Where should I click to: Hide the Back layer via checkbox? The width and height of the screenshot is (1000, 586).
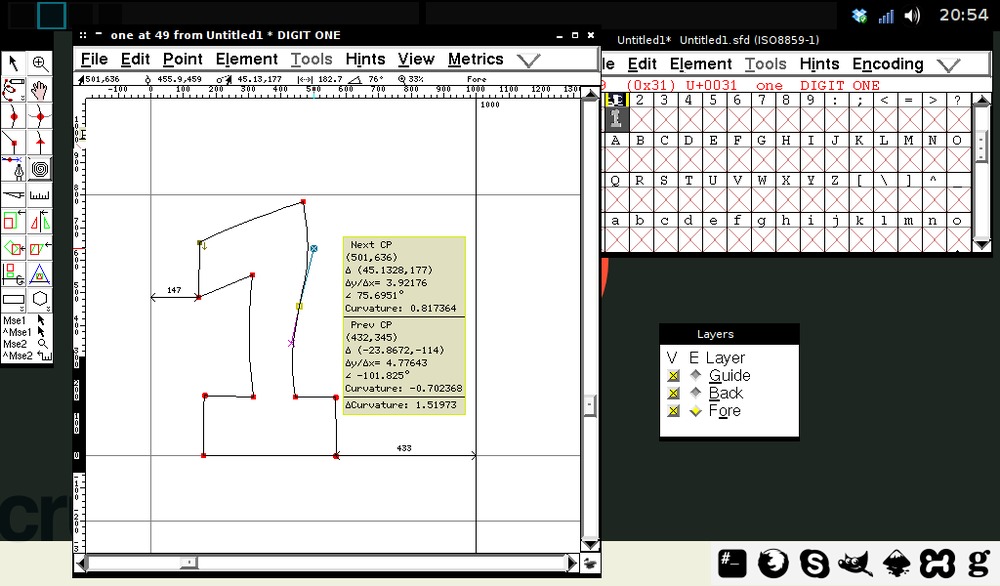(673, 394)
